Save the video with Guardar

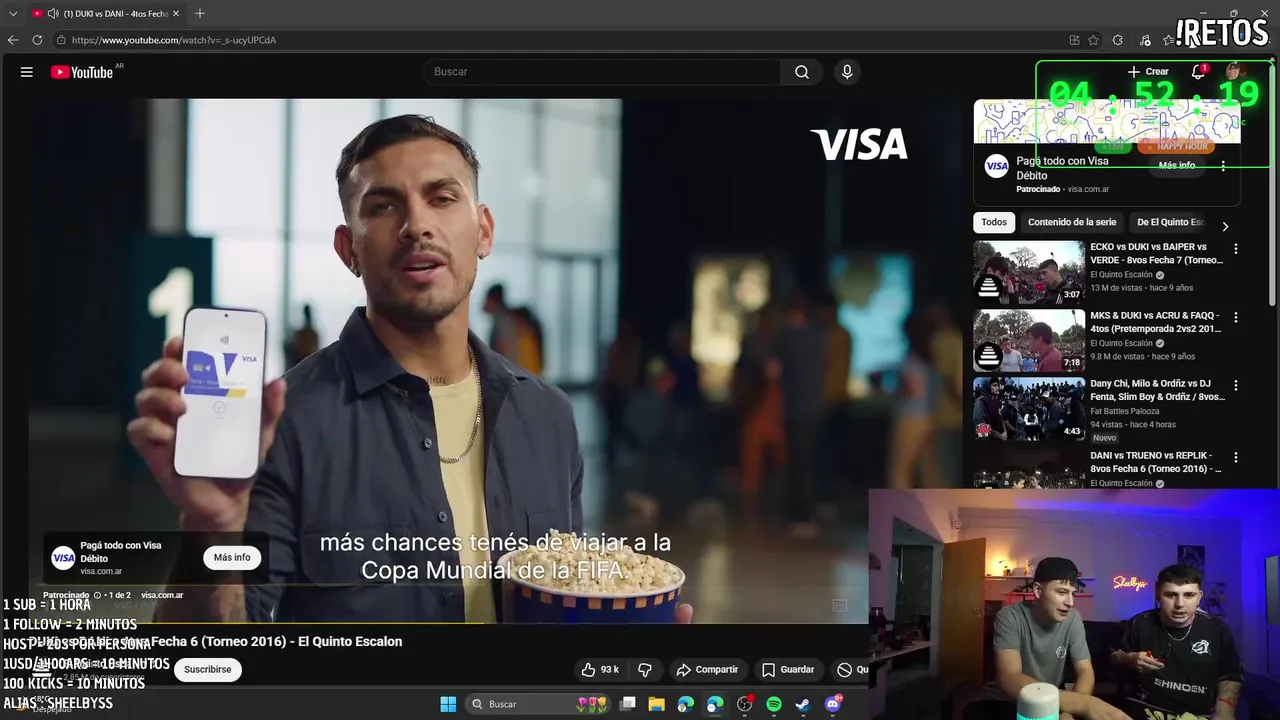[788, 670]
